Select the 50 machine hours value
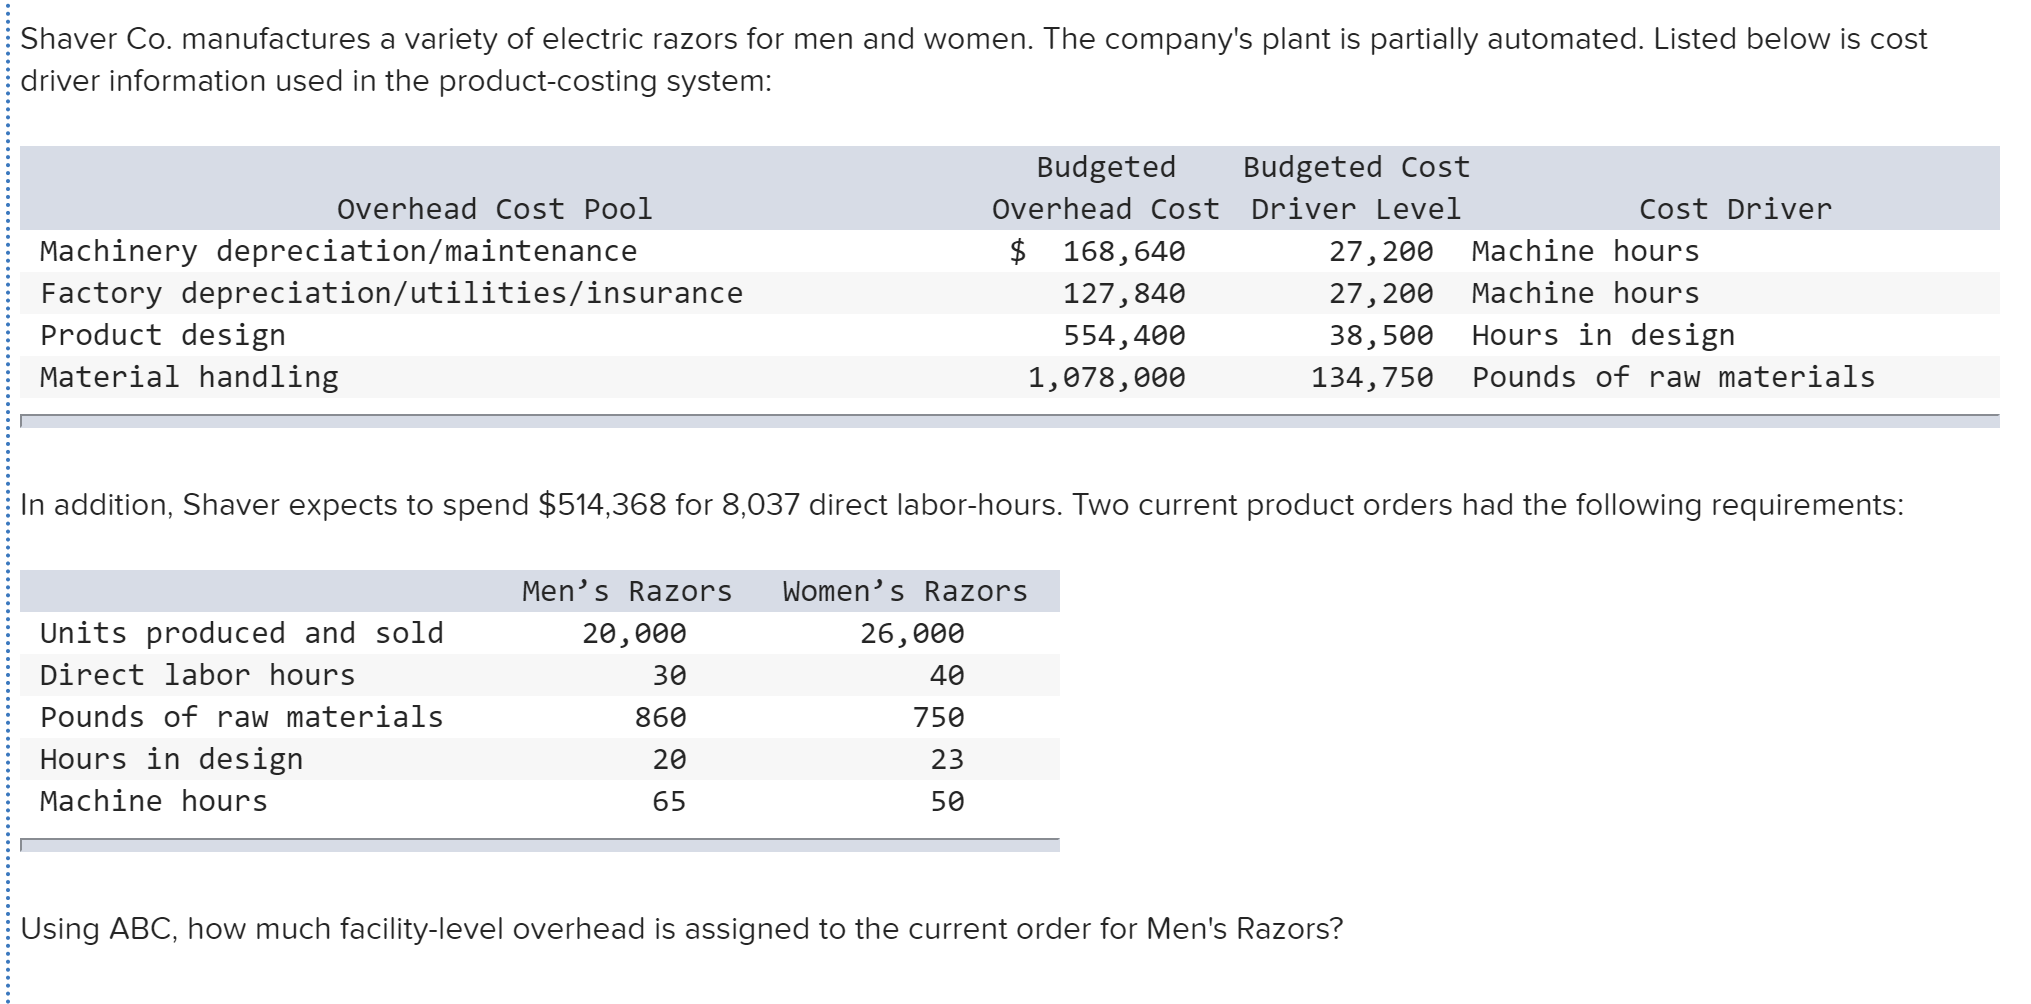 pos(947,801)
